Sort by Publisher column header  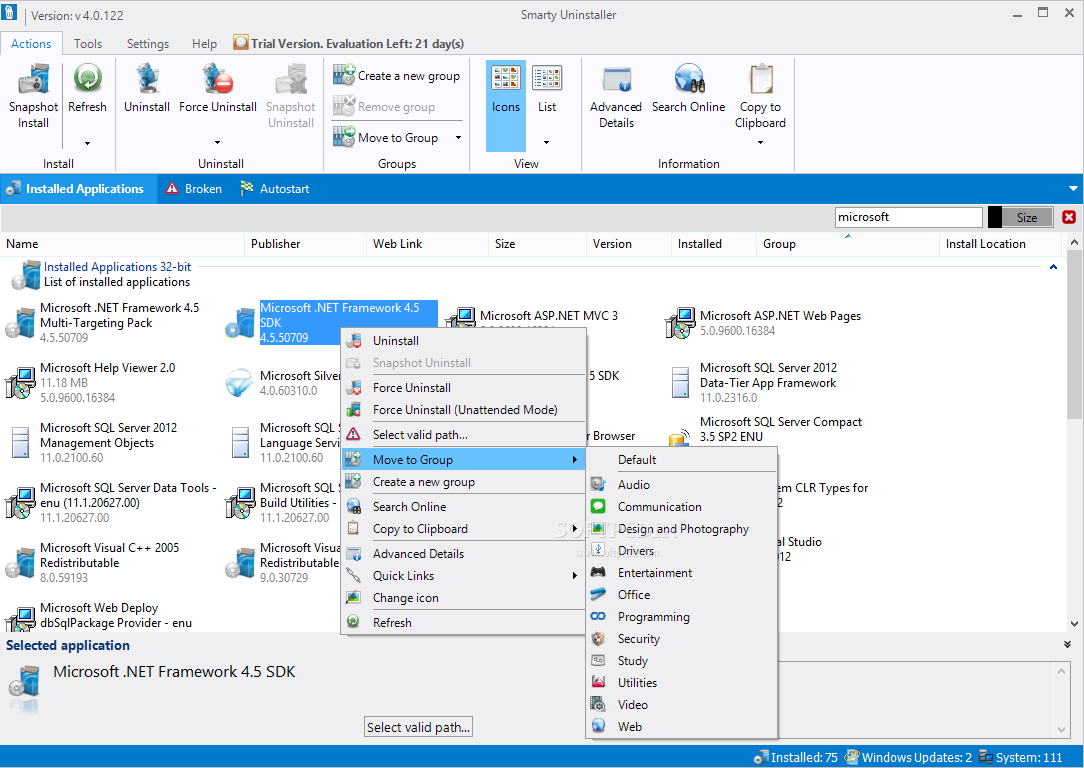click(x=305, y=244)
